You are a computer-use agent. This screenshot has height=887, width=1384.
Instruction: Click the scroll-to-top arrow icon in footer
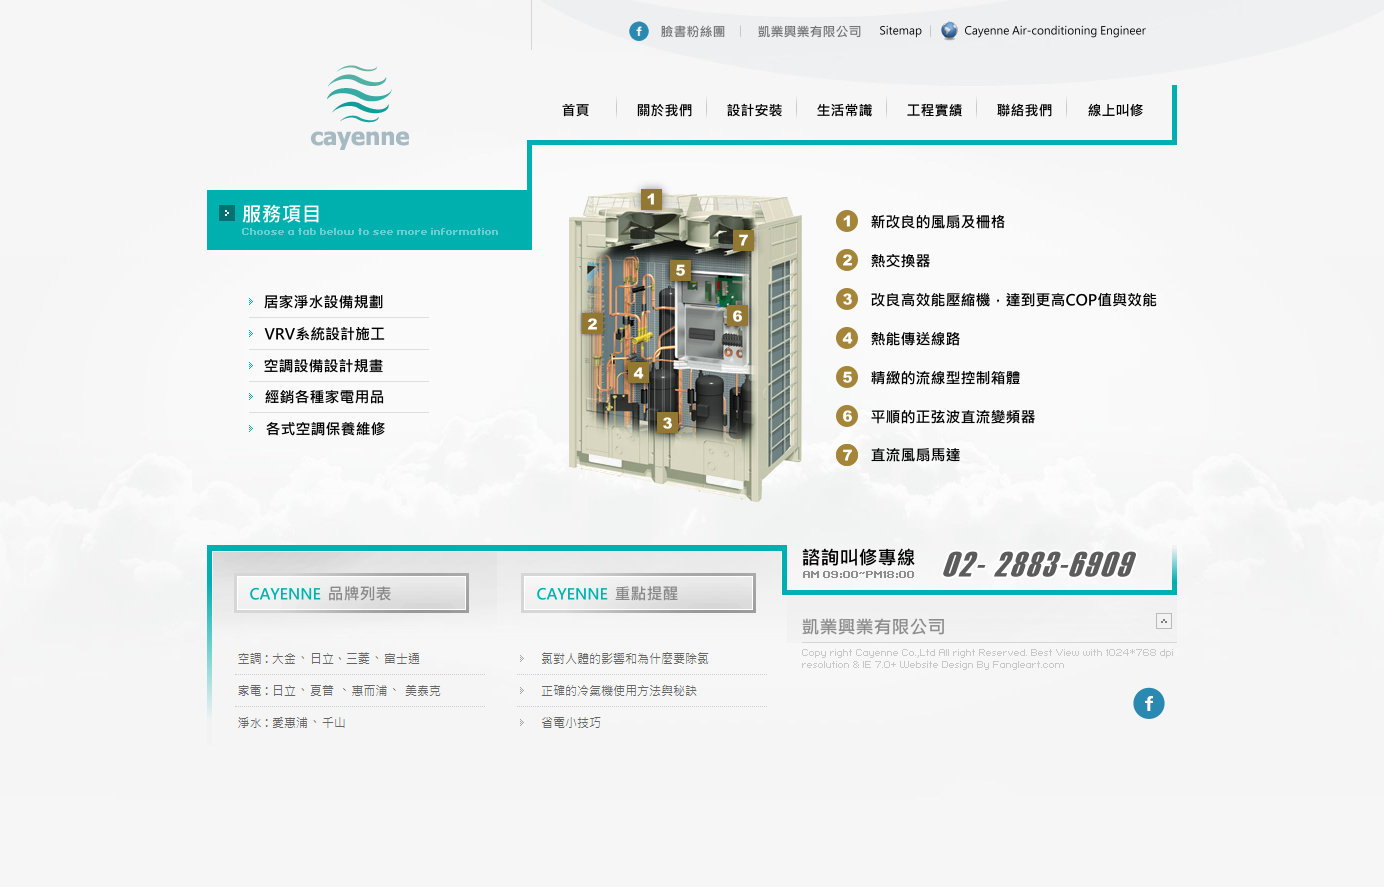pos(1163,621)
